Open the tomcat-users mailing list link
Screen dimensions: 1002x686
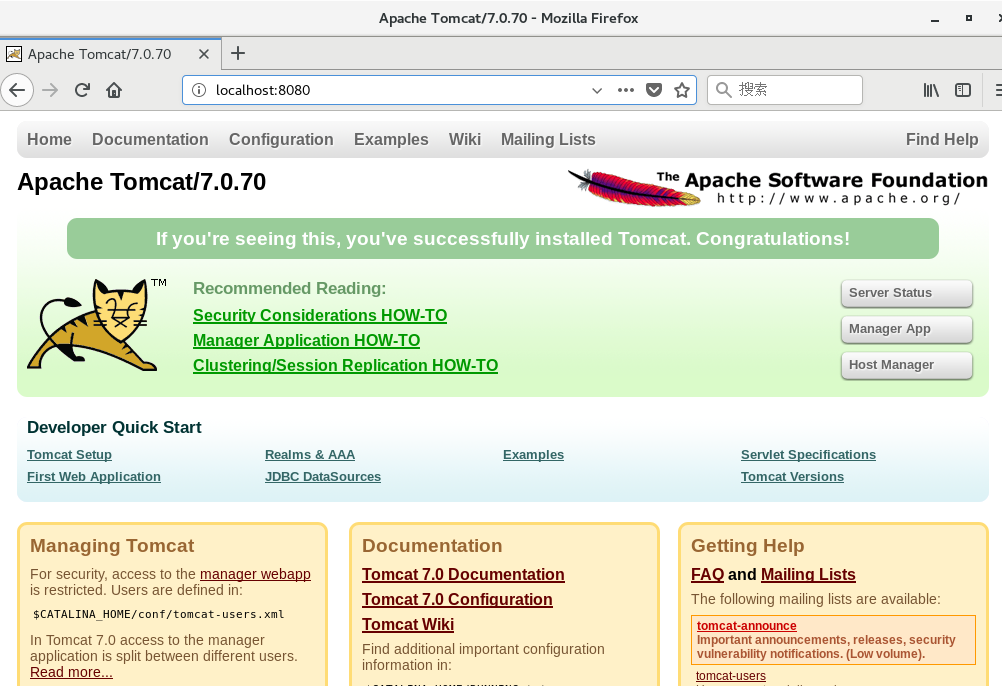pos(730,676)
